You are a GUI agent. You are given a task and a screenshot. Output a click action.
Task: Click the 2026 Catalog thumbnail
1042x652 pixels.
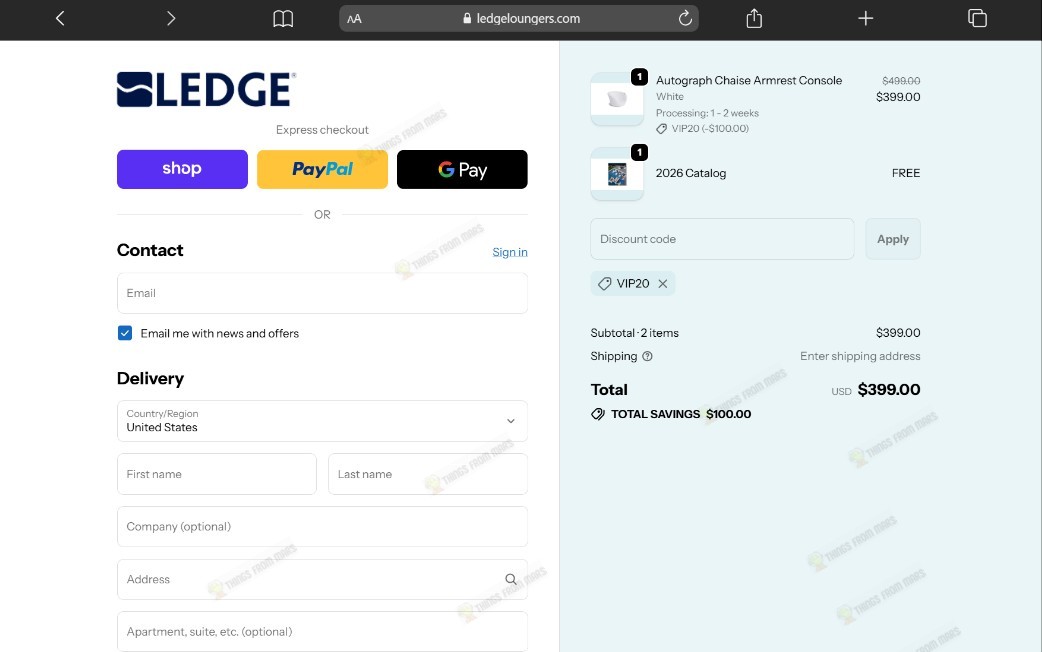(x=617, y=174)
